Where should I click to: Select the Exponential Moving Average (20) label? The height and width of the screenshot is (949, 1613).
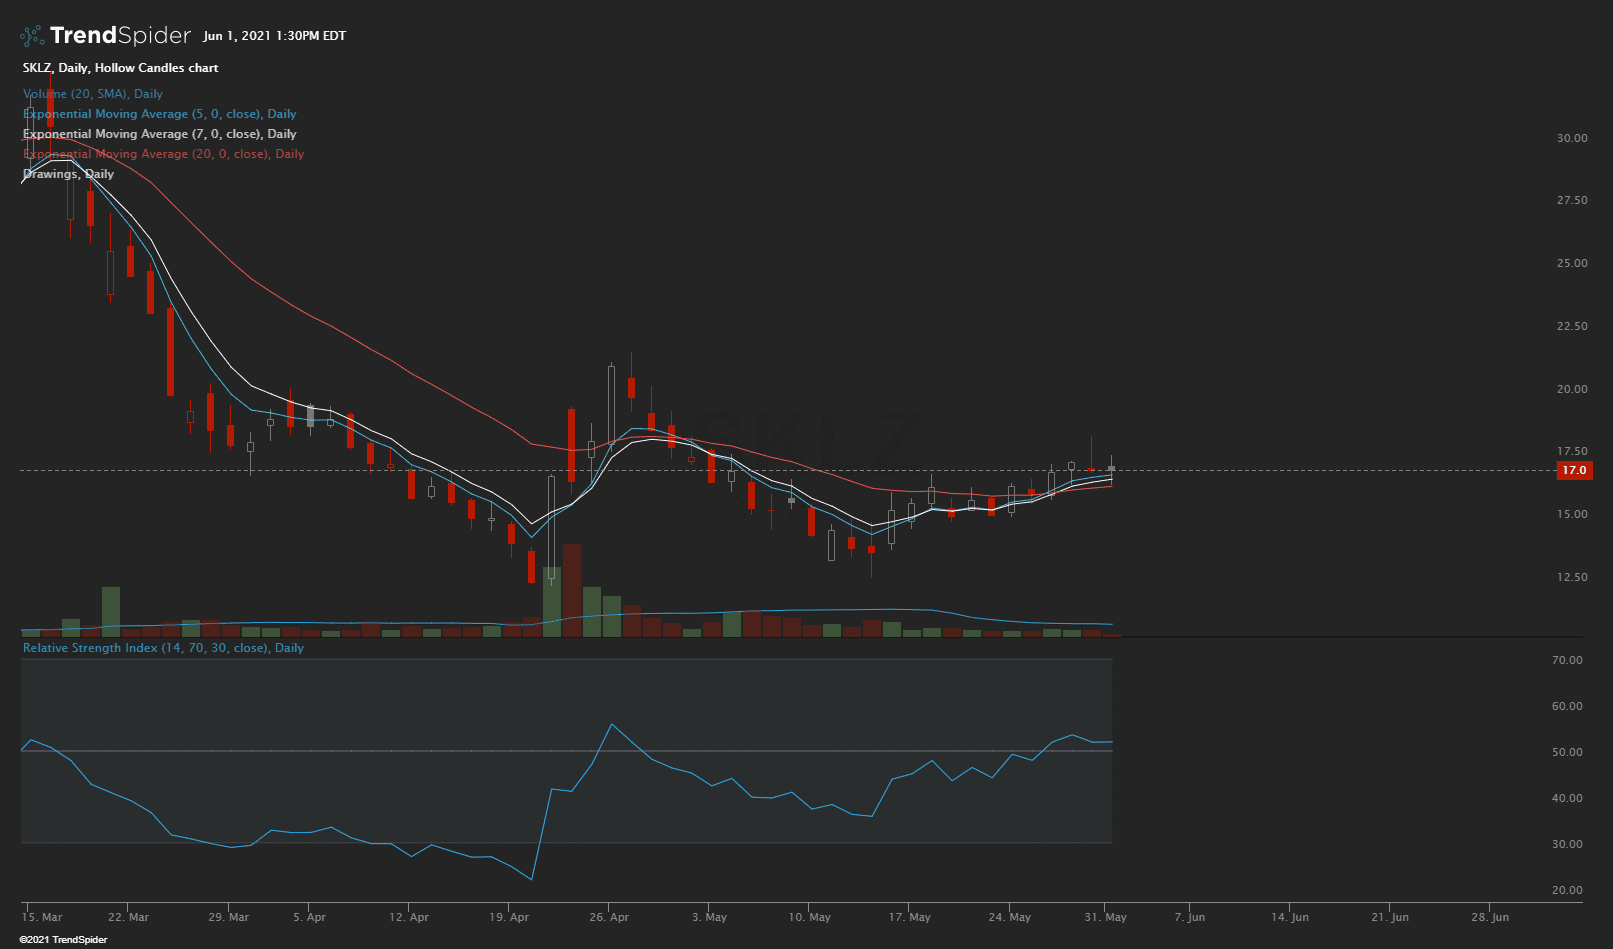(x=163, y=154)
